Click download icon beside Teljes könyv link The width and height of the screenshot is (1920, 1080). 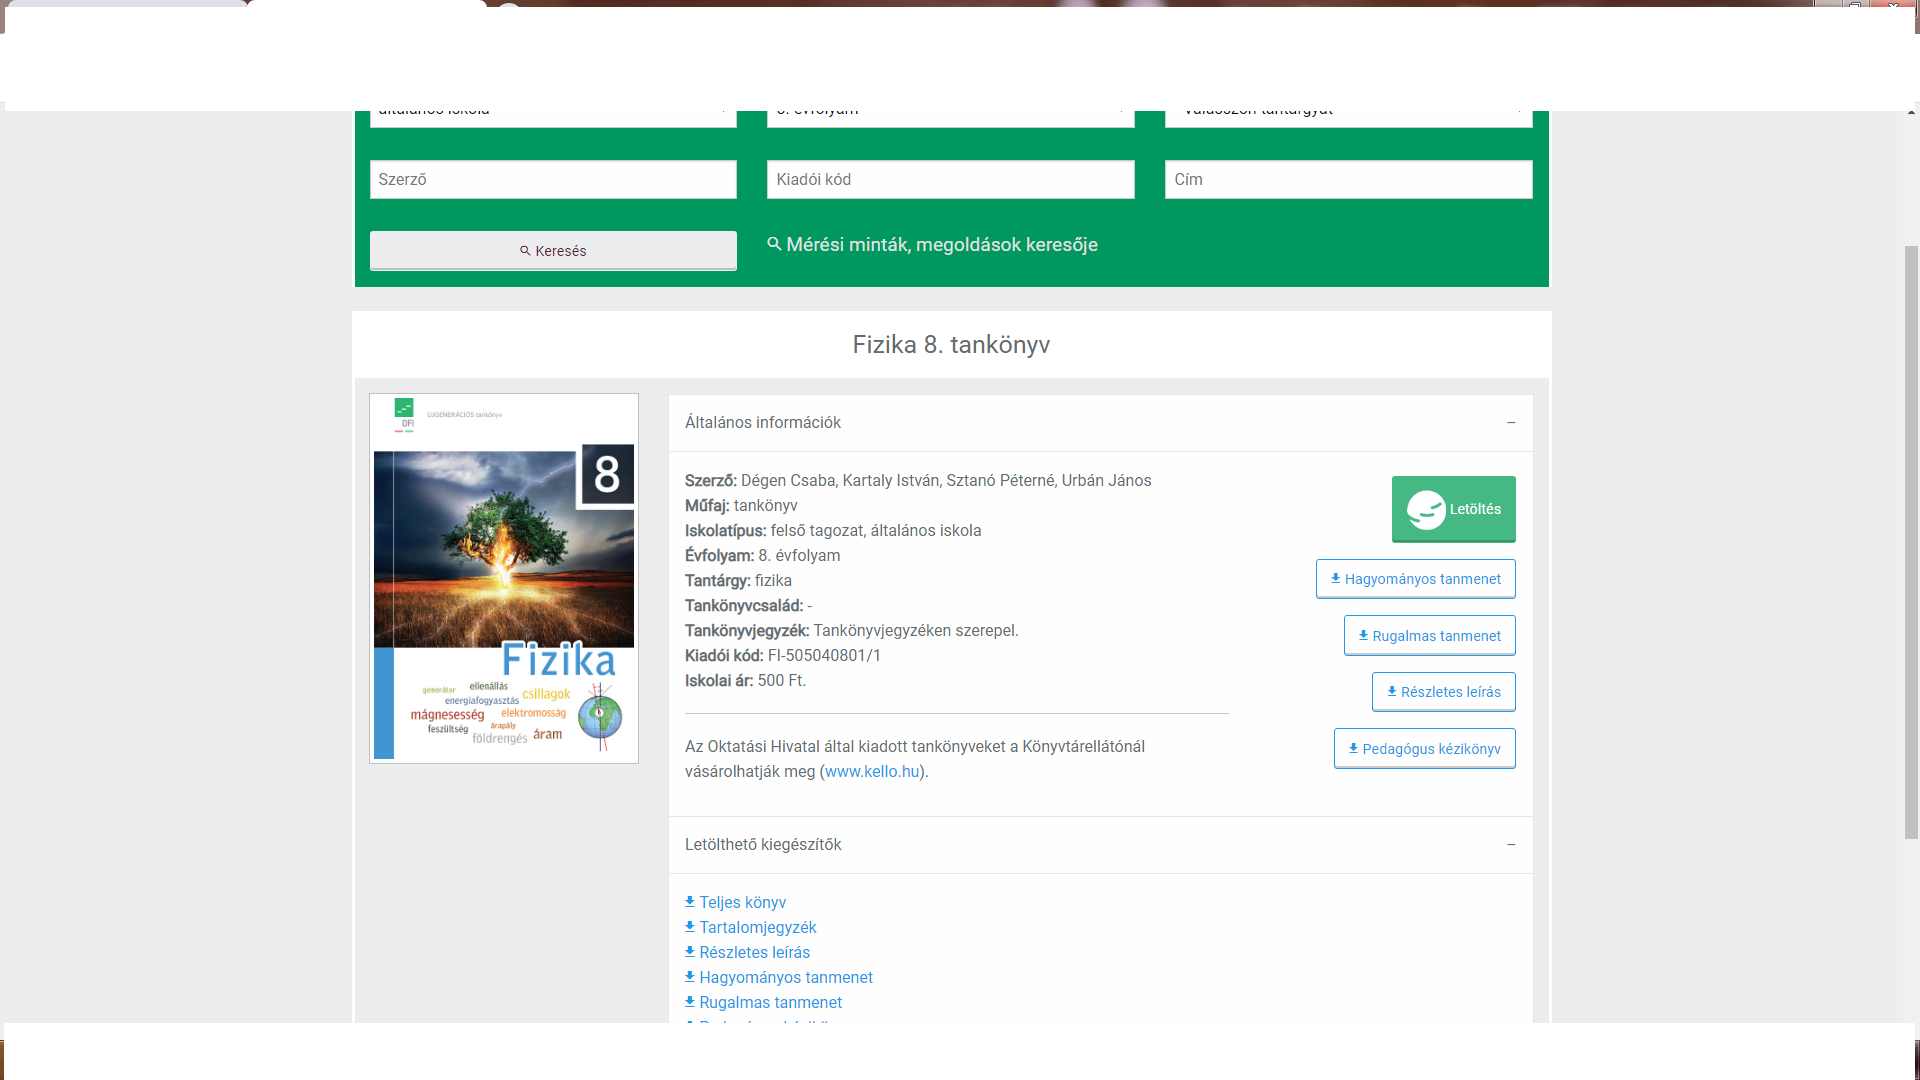(x=690, y=902)
